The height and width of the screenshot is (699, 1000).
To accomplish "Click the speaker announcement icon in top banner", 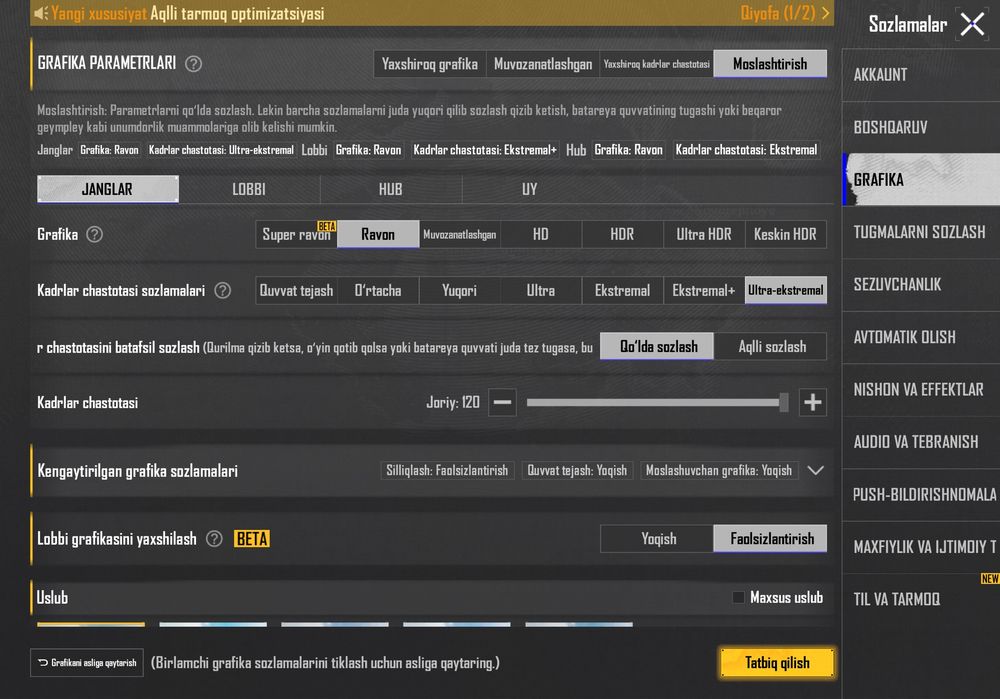I will (x=41, y=13).
